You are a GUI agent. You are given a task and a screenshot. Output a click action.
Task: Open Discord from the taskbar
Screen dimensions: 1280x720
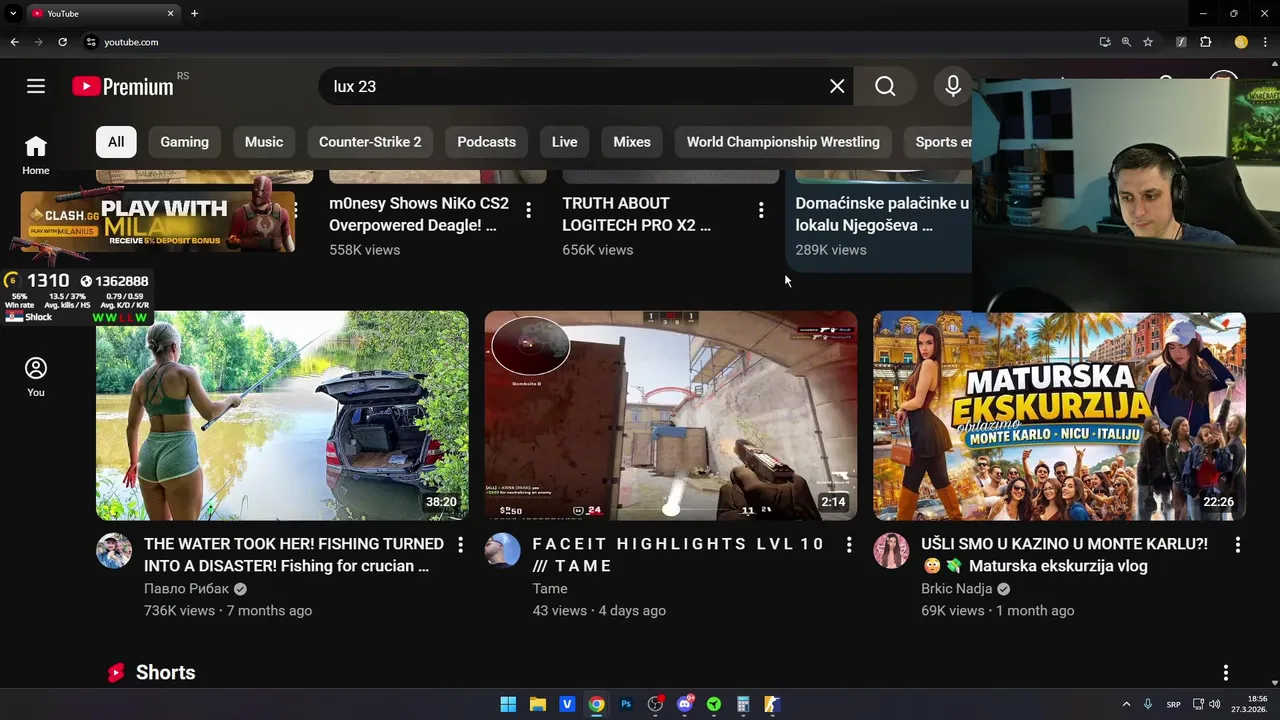click(x=685, y=704)
